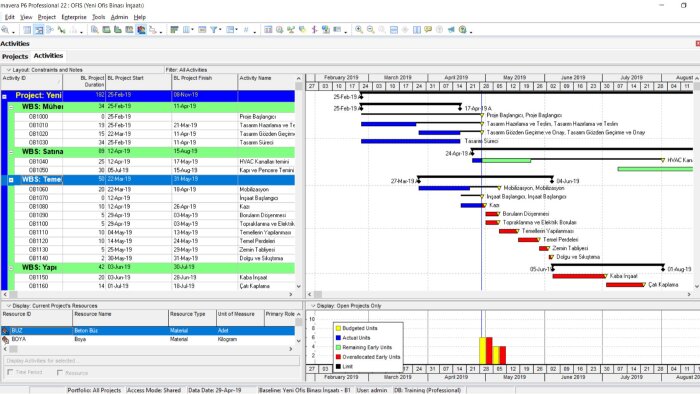700x394 pixels.
Task: Select the Activities tab
Action: click(48, 56)
